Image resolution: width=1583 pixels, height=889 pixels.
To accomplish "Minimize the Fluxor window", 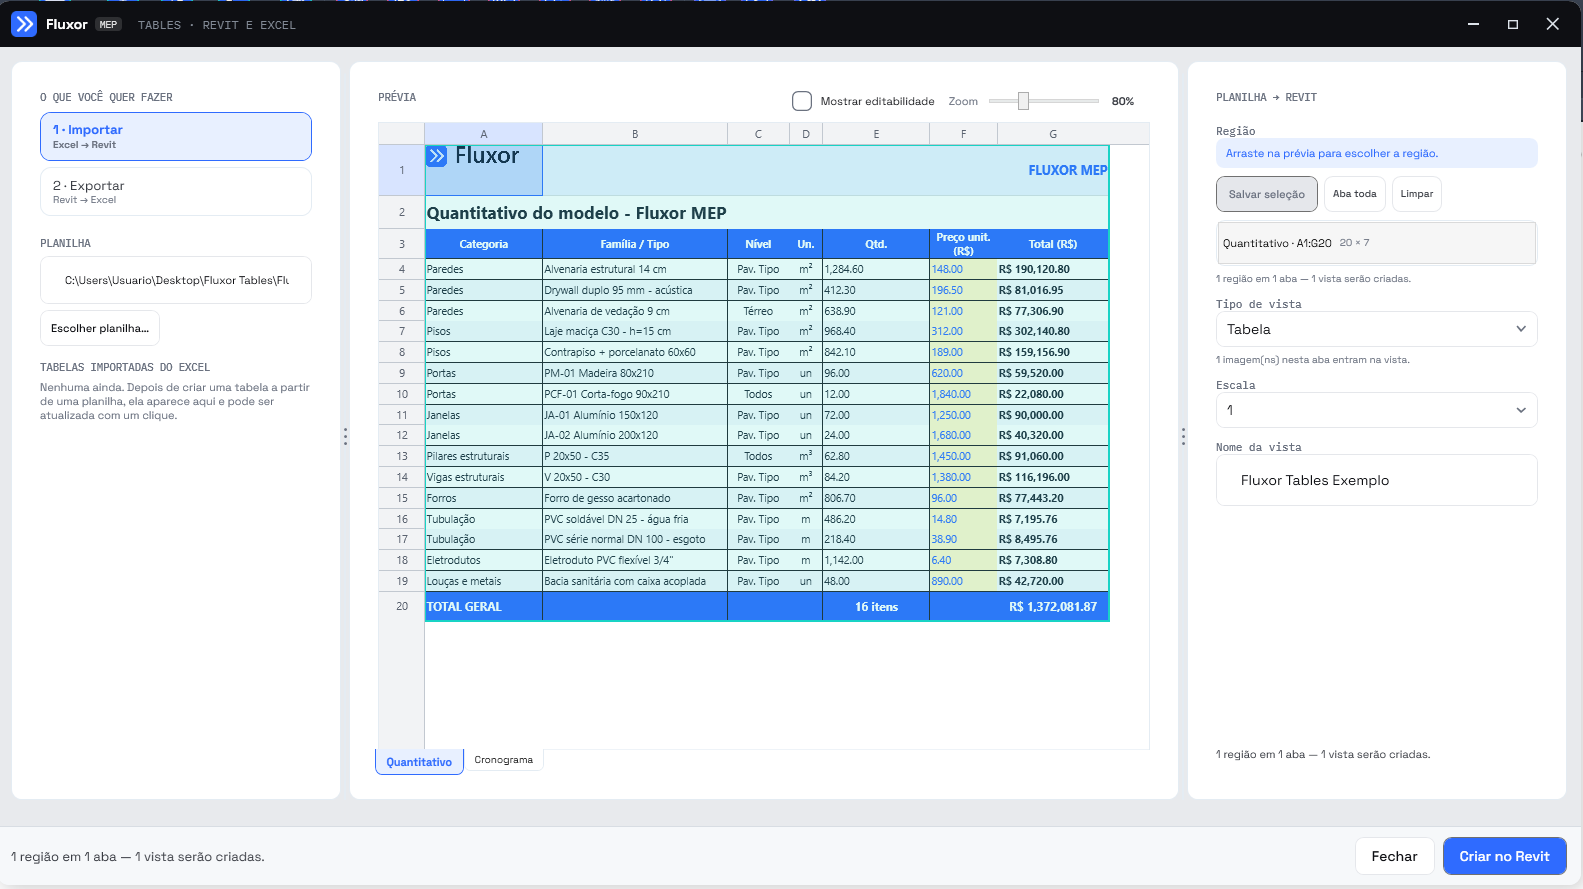I will click(1473, 24).
